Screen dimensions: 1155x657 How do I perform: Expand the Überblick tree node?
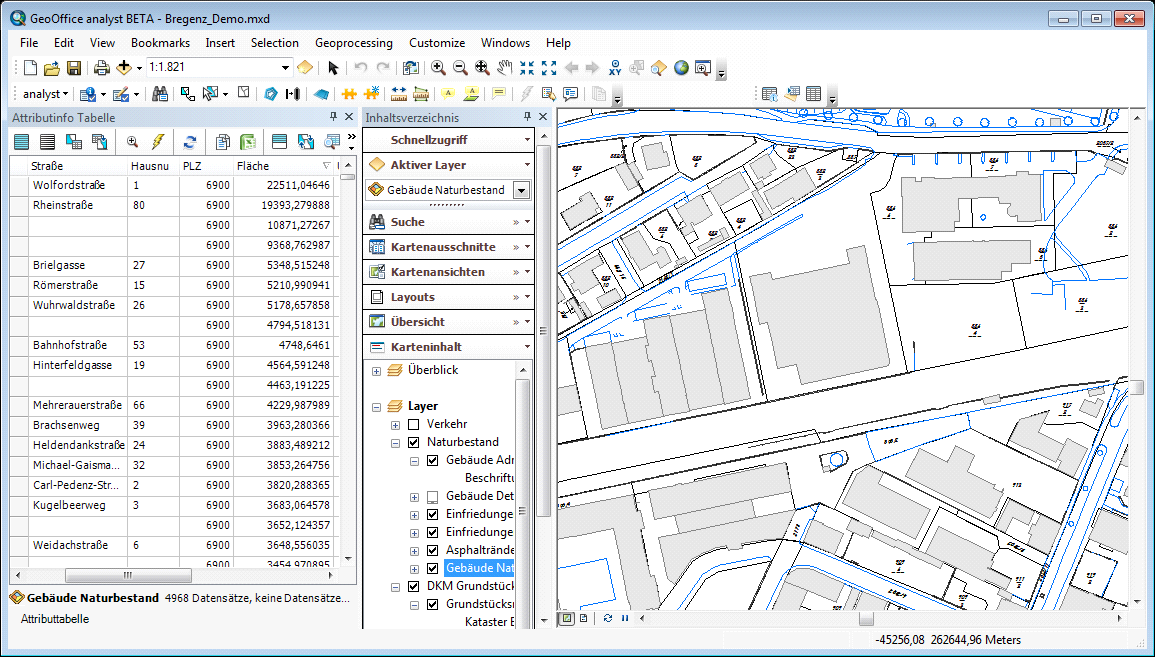377,371
